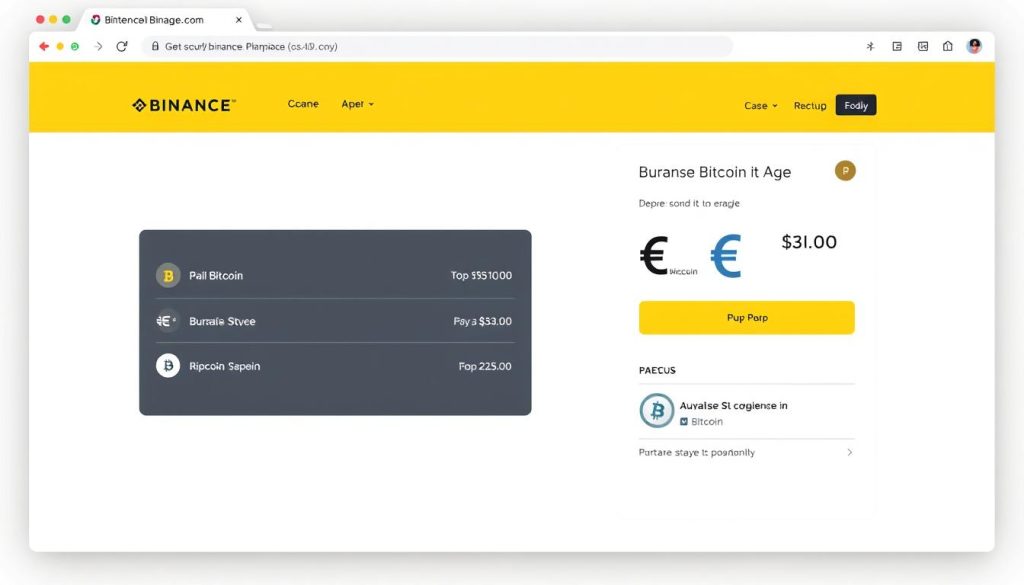
Task: Click the extensions icon in browser toolbar
Action: pos(870,46)
